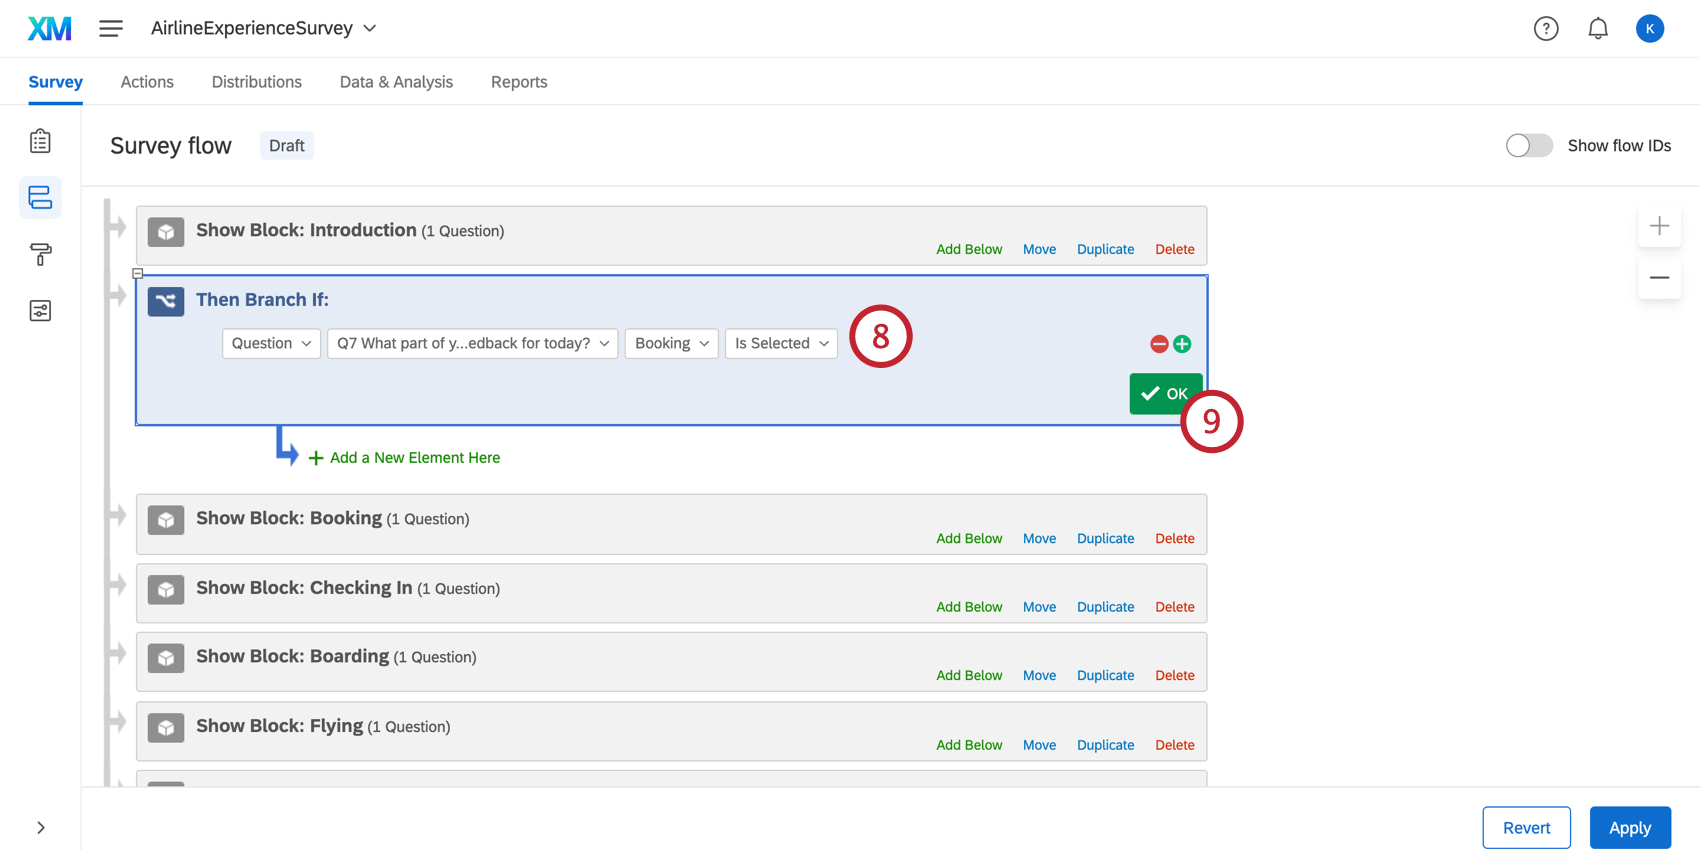Open the notifications bell

1598,29
